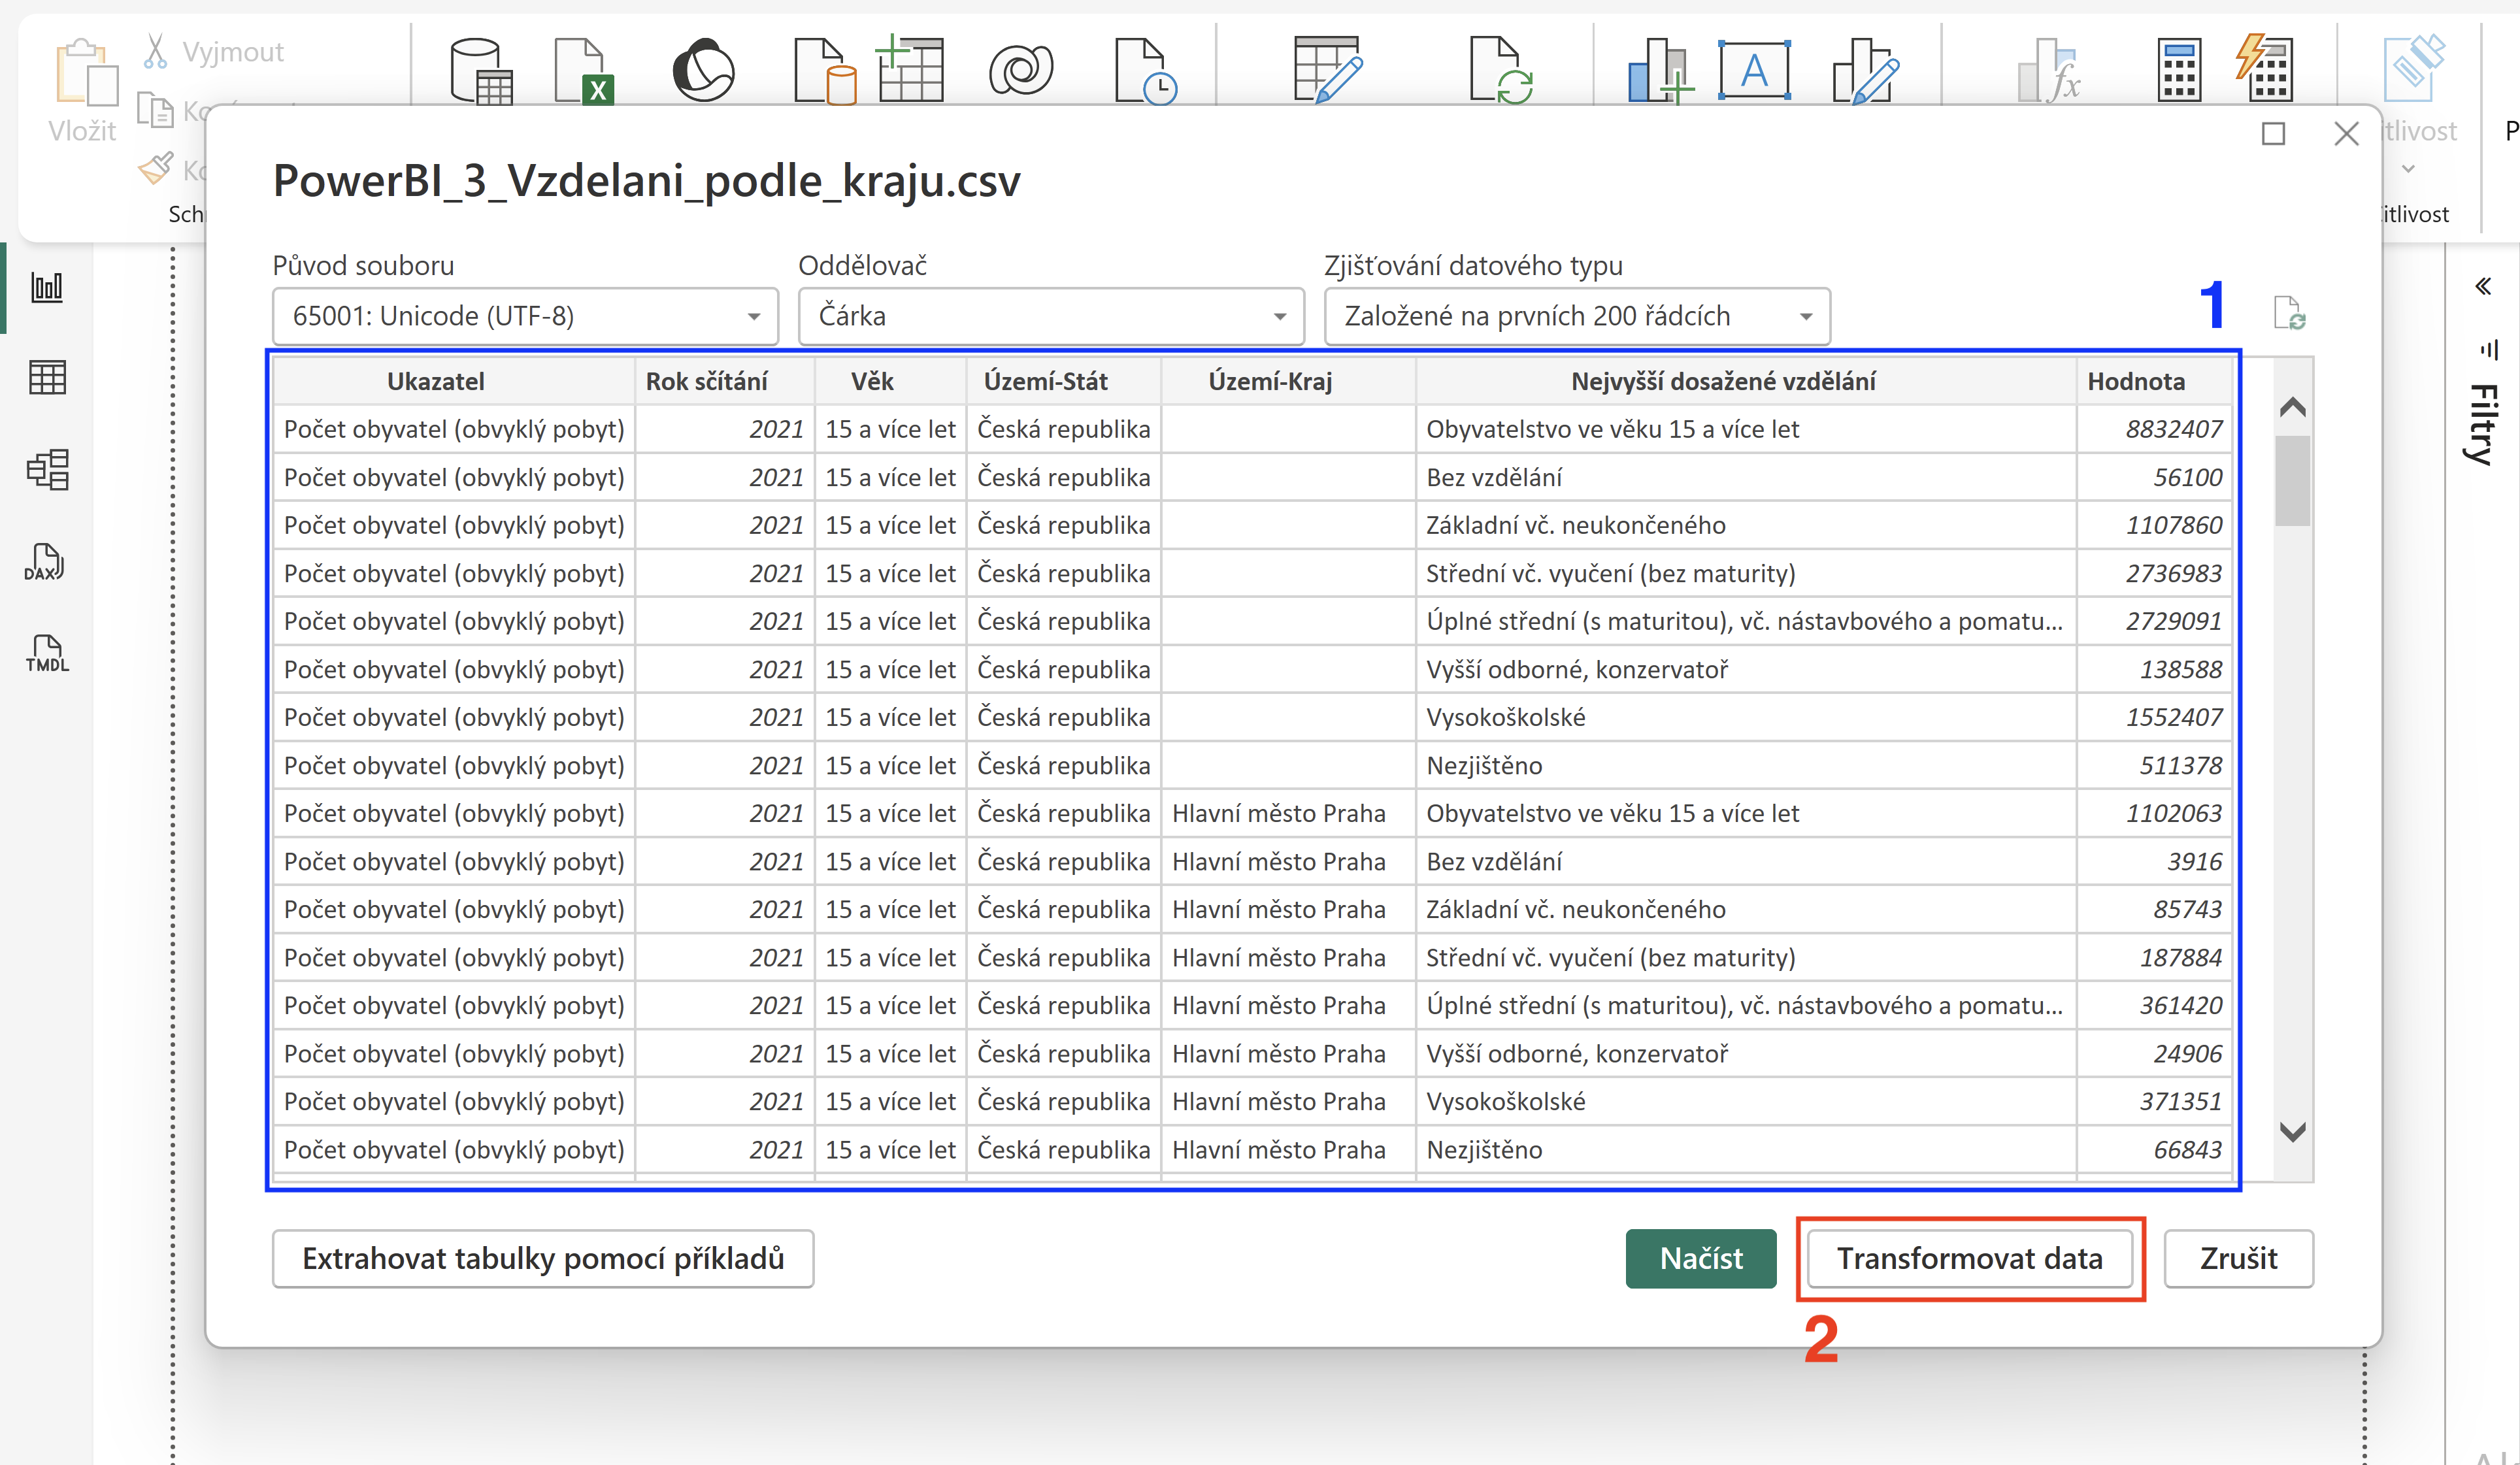This screenshot has height=1465, width=2520.
Task: Click the Ukazatel column header
Action: (454, 381)
